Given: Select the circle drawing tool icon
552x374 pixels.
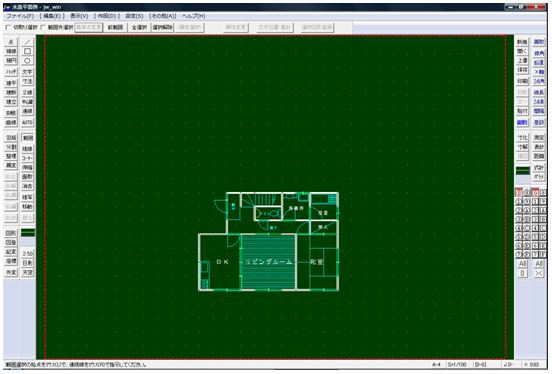Looking at the screenshot, I should click(27, 61).
